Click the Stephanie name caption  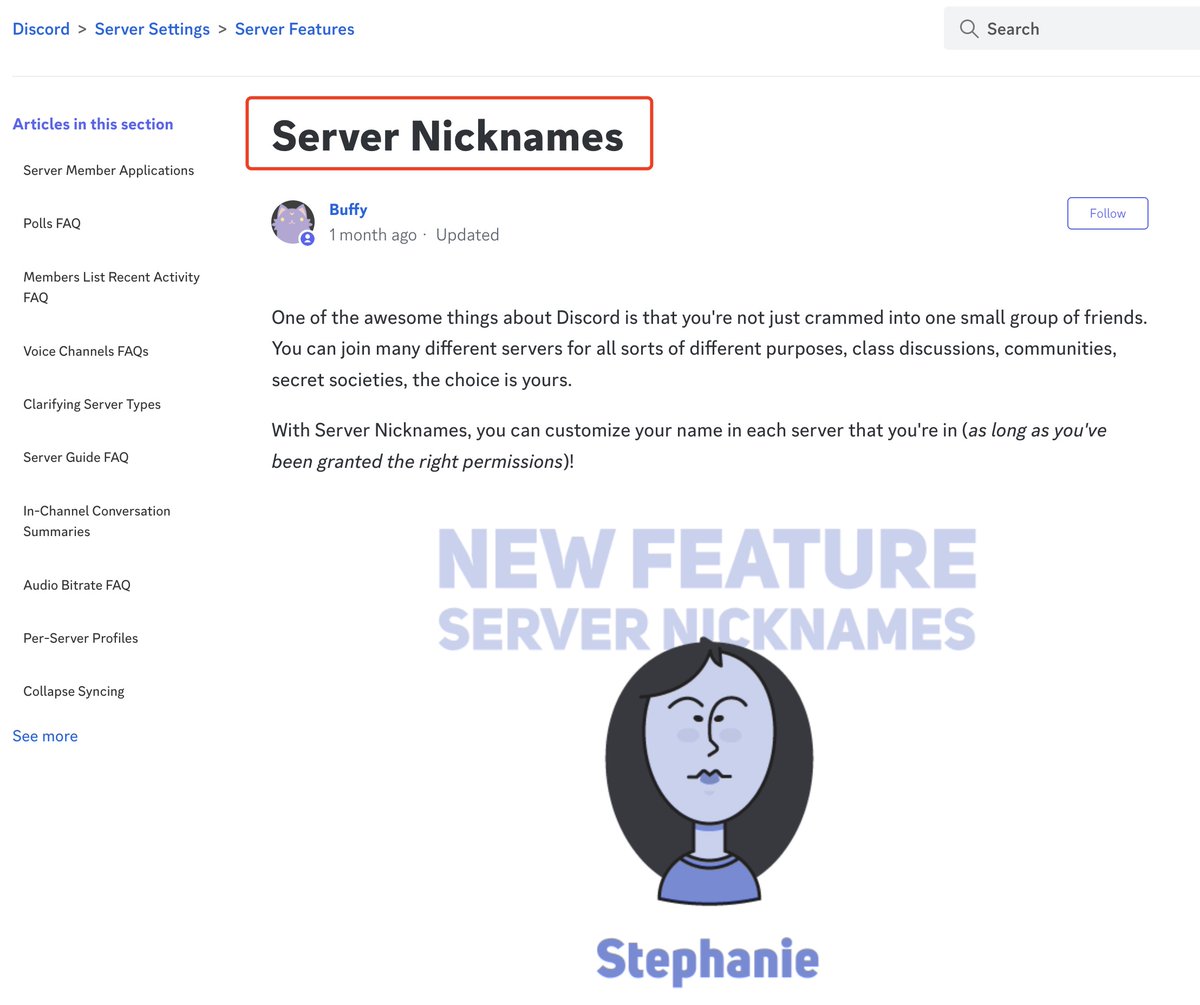(x=708, y=959)
